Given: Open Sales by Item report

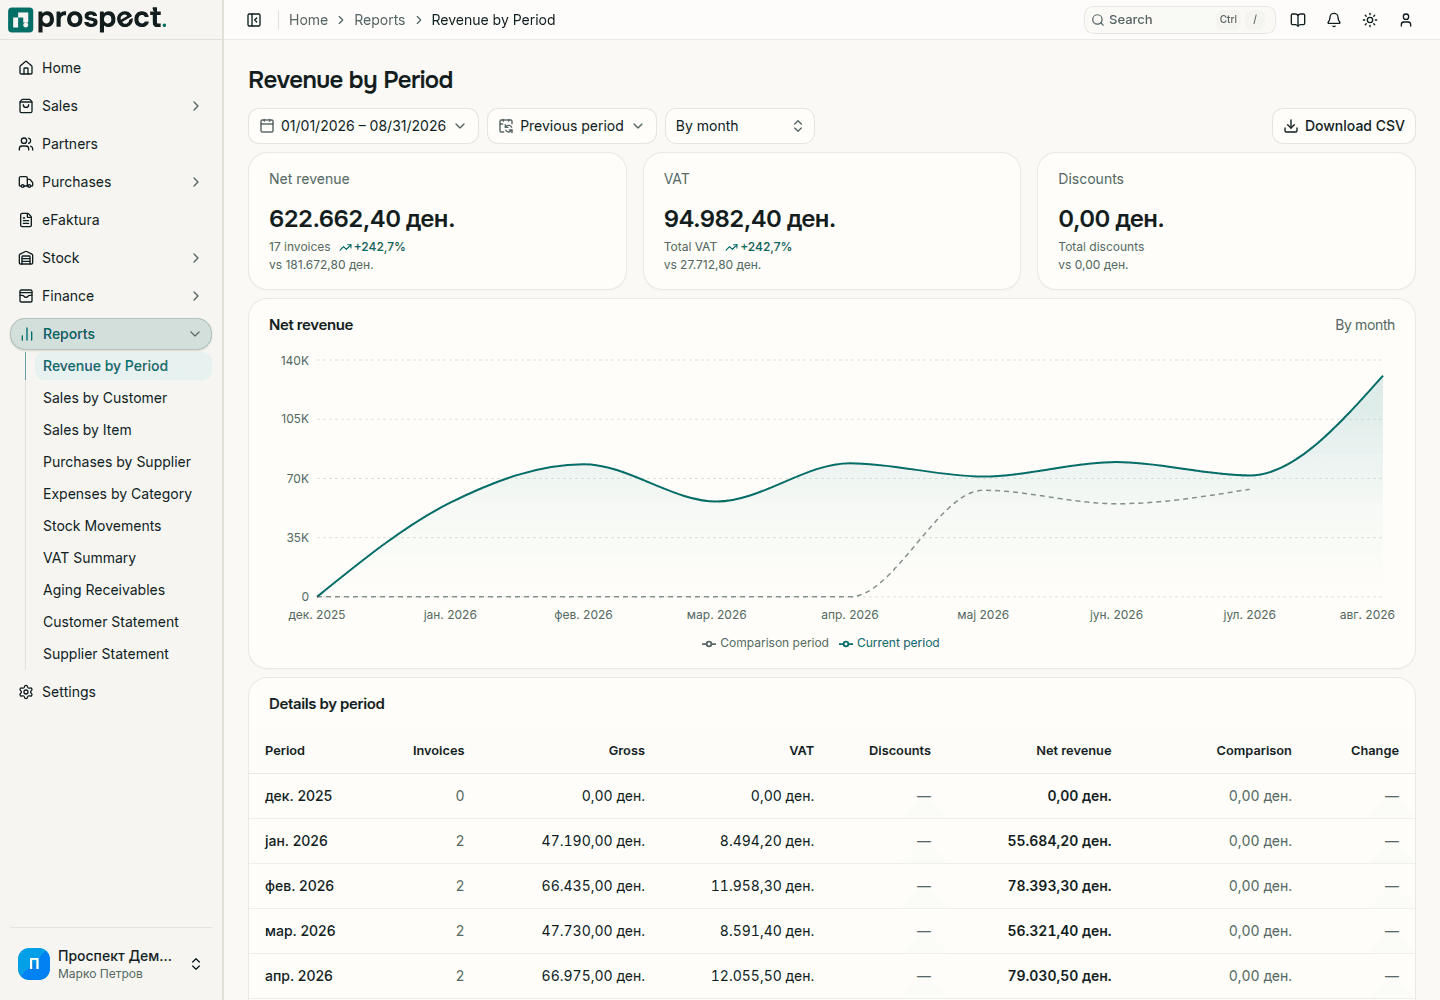Looking at the screenshot, I should click(87, 430).
